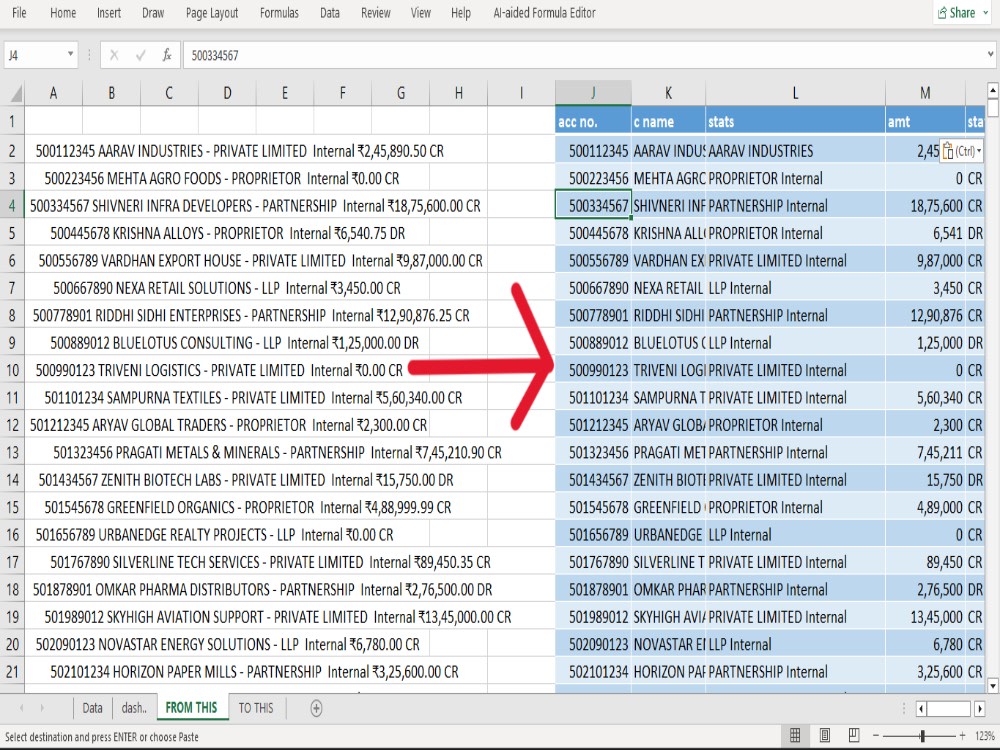Select amount cell 18,75,600

[x=925, y=206]
